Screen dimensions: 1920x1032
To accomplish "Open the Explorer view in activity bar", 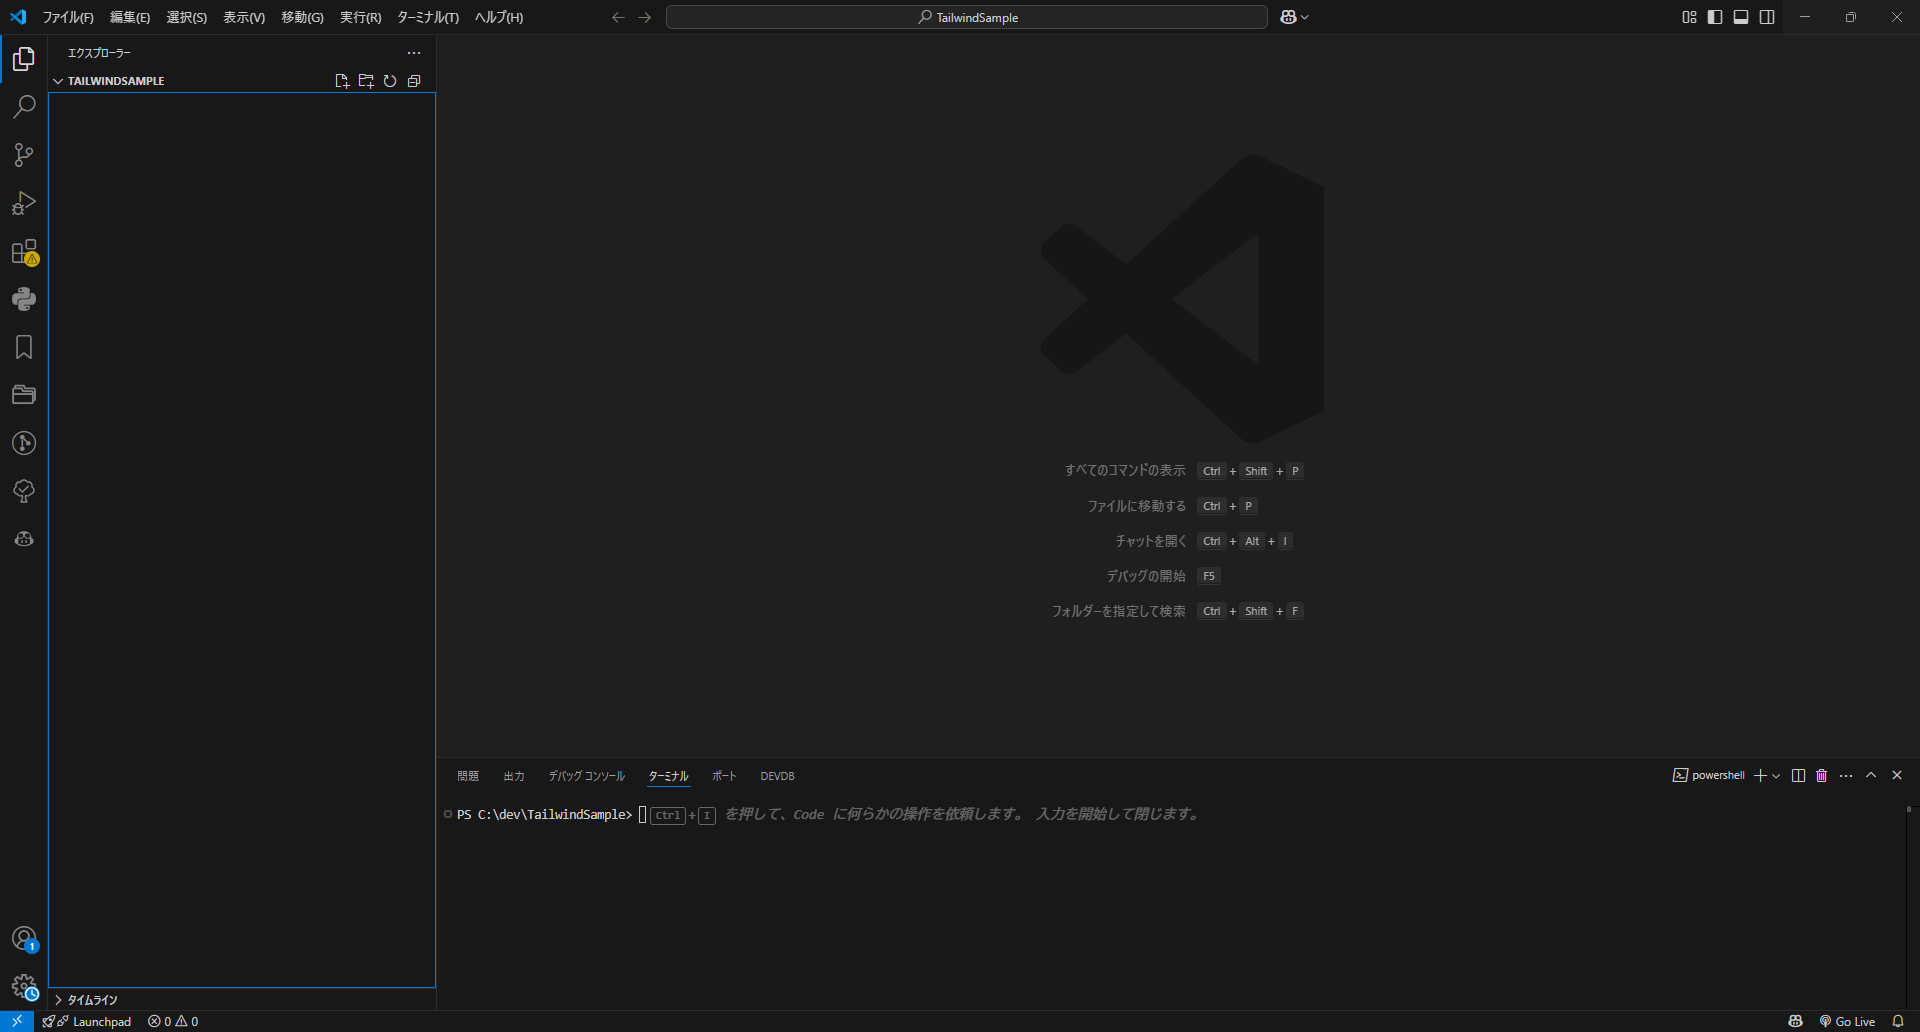I will (24, 59).
